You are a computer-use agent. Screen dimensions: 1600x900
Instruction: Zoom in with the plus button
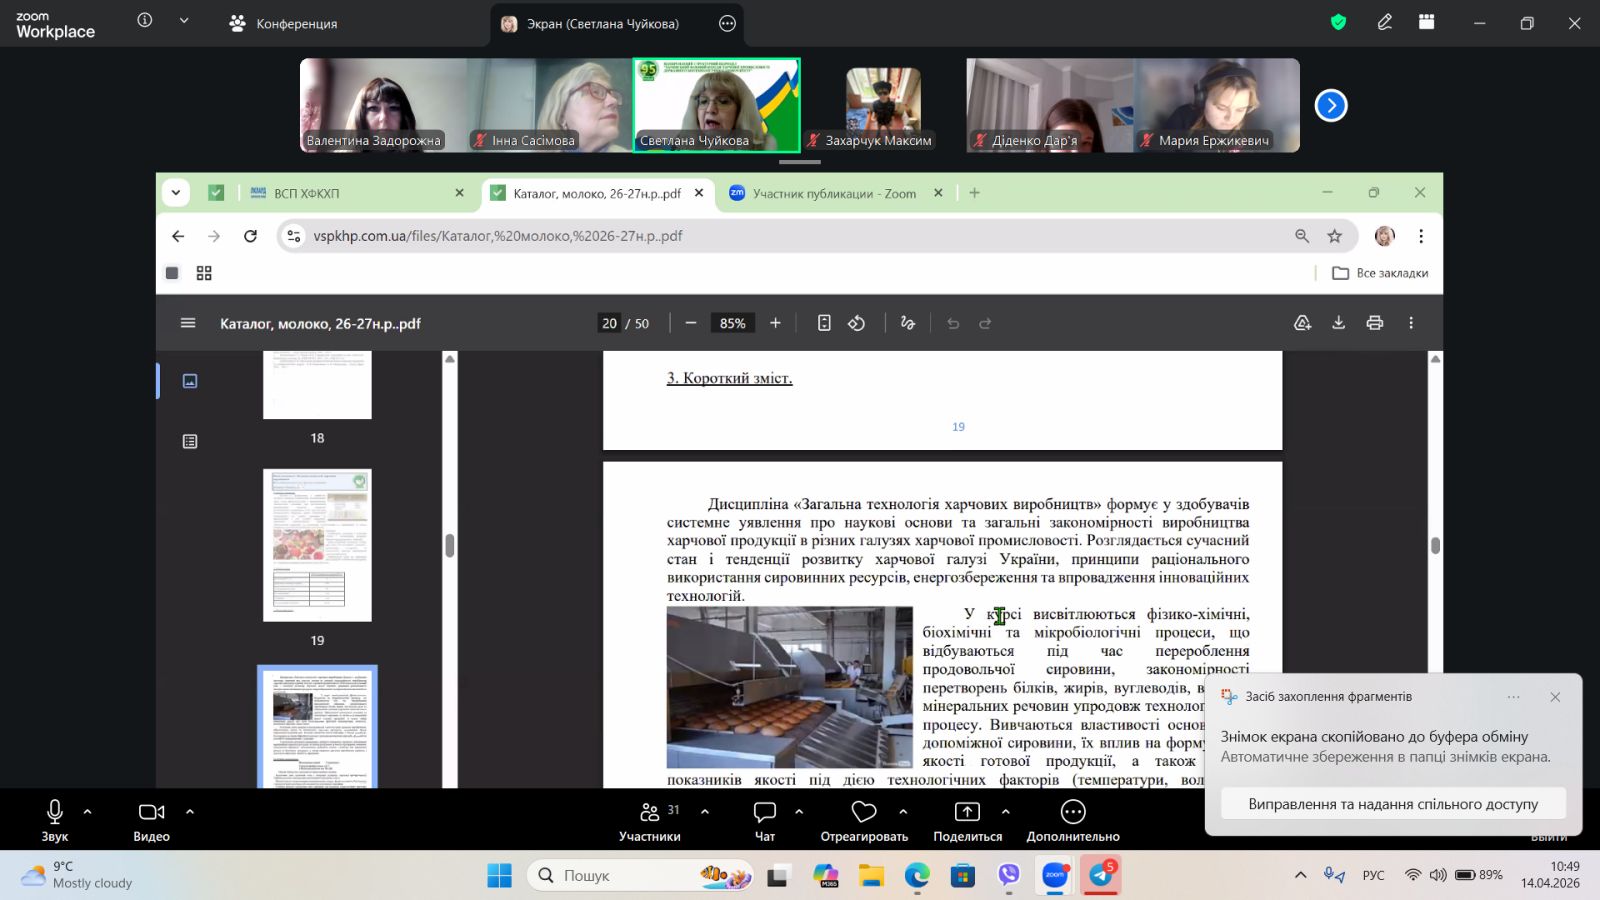[775, 323]
